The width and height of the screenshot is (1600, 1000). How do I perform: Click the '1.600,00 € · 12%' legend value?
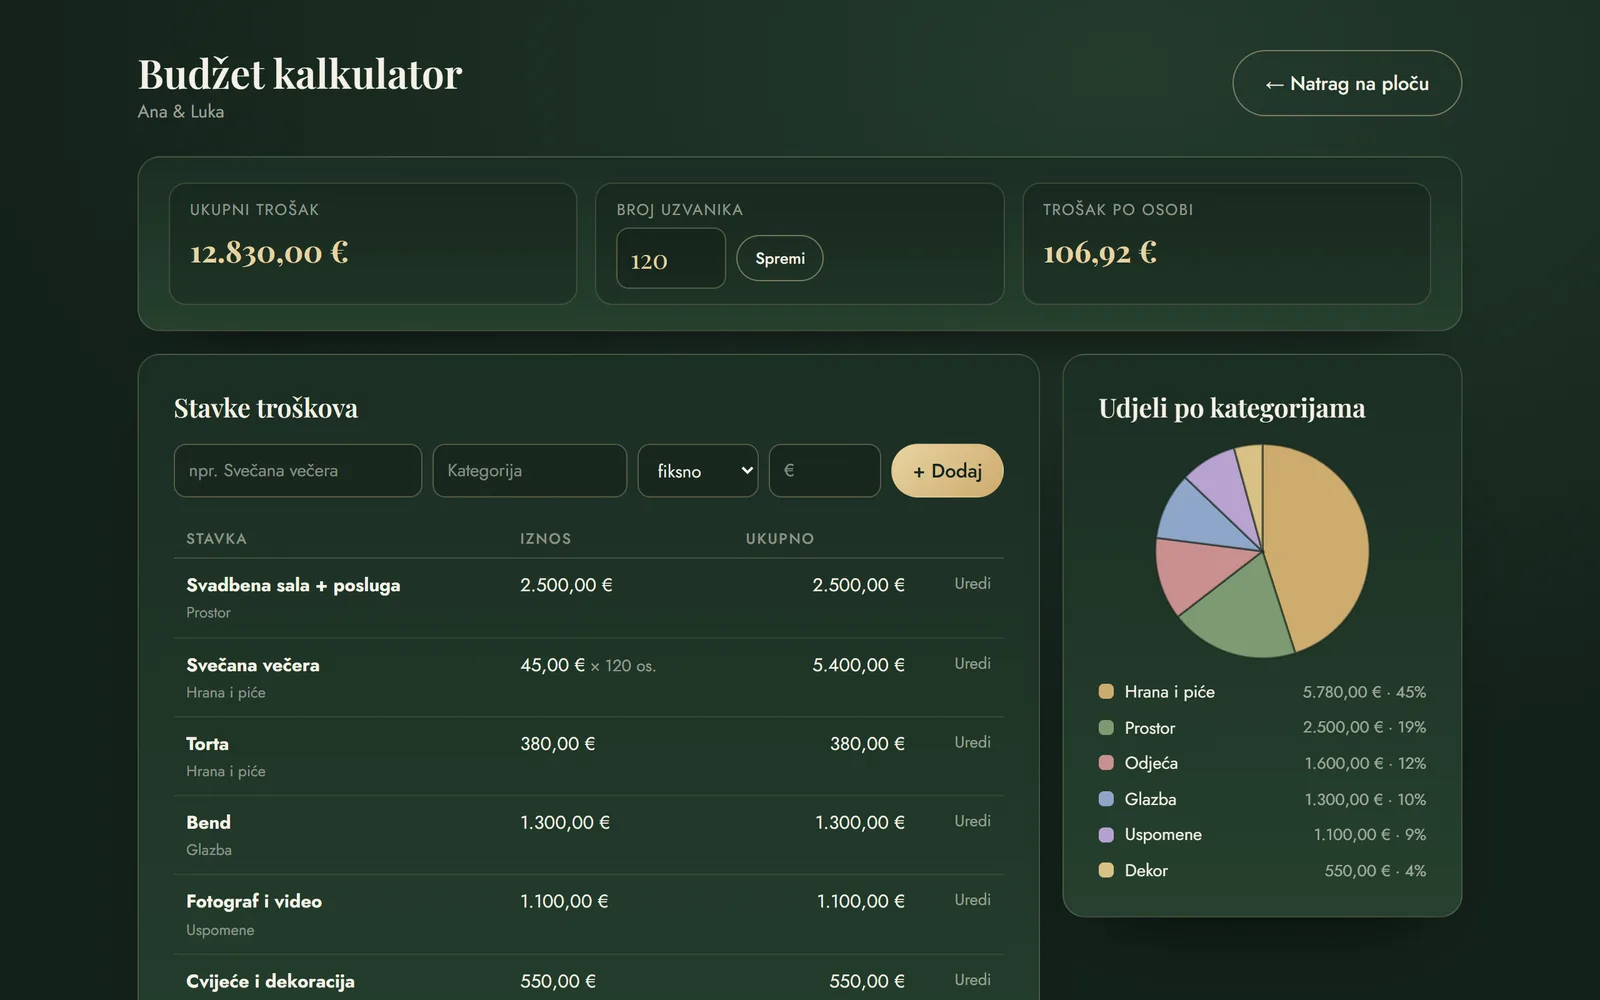[1365, 763]
